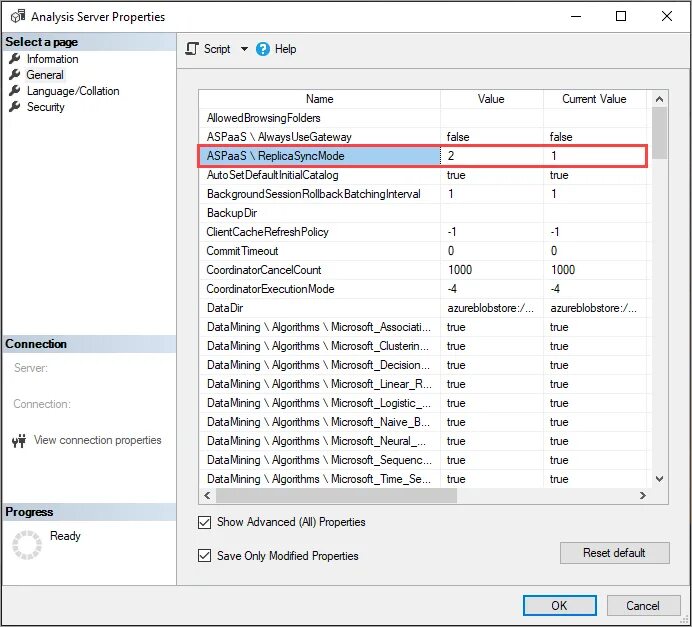The image size is (692, 627).
Task: Select the AutoSetDefaultInitialCatalog row
Action: click(x=423, y=175)
